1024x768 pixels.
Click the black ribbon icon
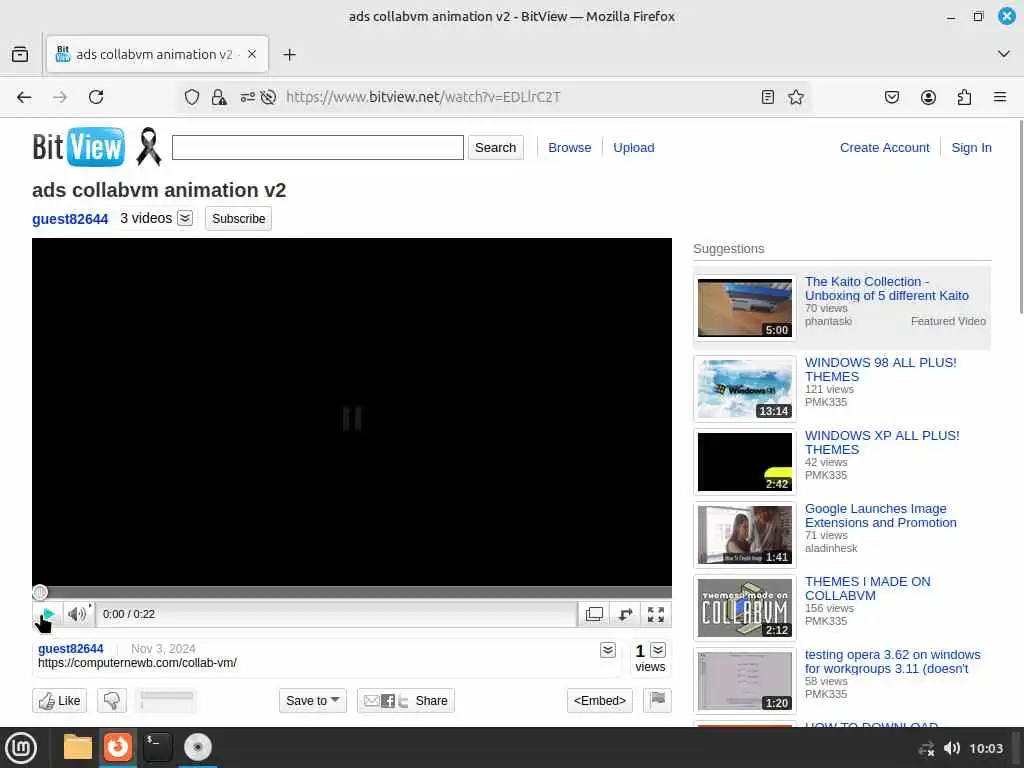(x=149, y=146)
